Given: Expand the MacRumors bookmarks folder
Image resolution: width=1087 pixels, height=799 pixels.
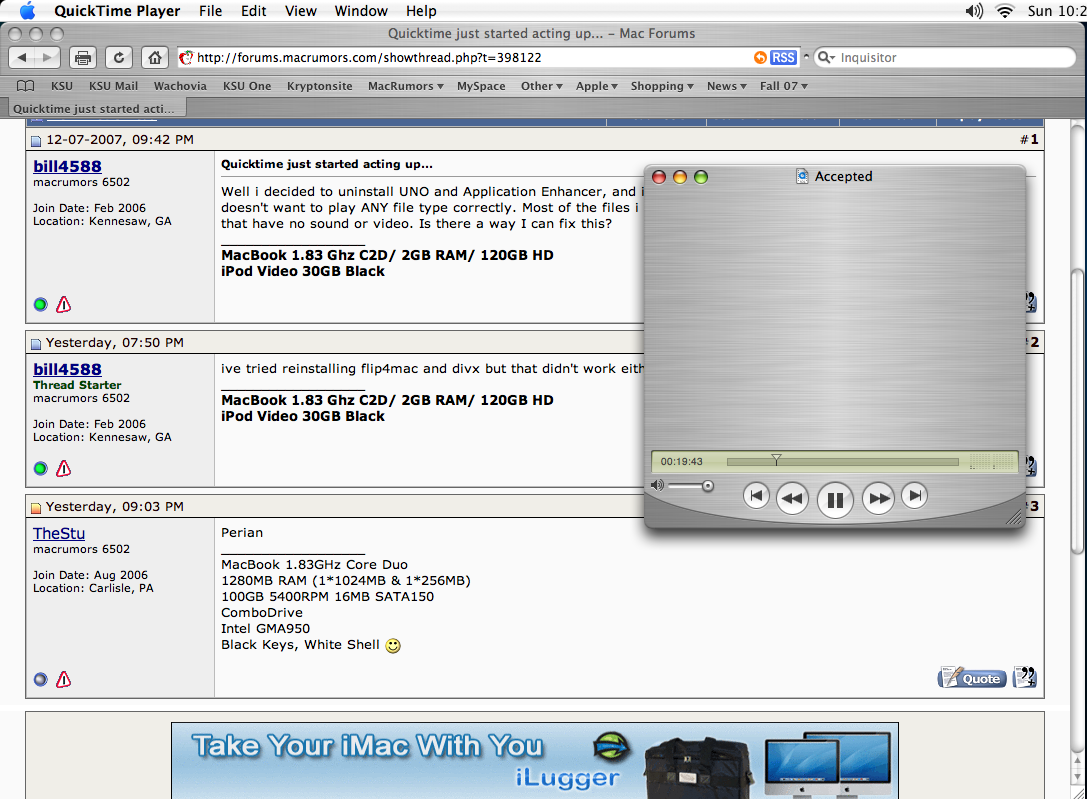Looking at the screenshot, I should (406, 86).
